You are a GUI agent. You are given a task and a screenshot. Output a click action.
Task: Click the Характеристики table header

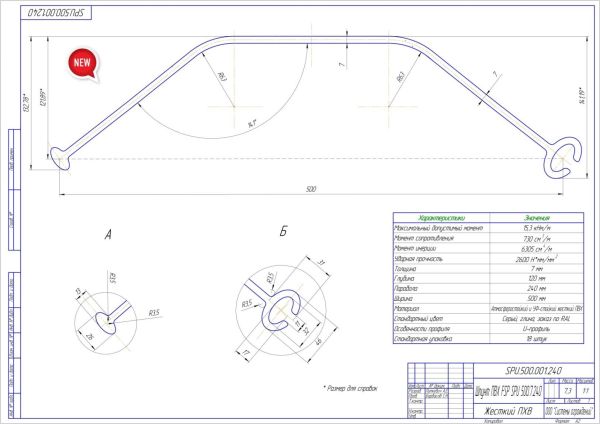pyautogui.click(x=442, y=218)
